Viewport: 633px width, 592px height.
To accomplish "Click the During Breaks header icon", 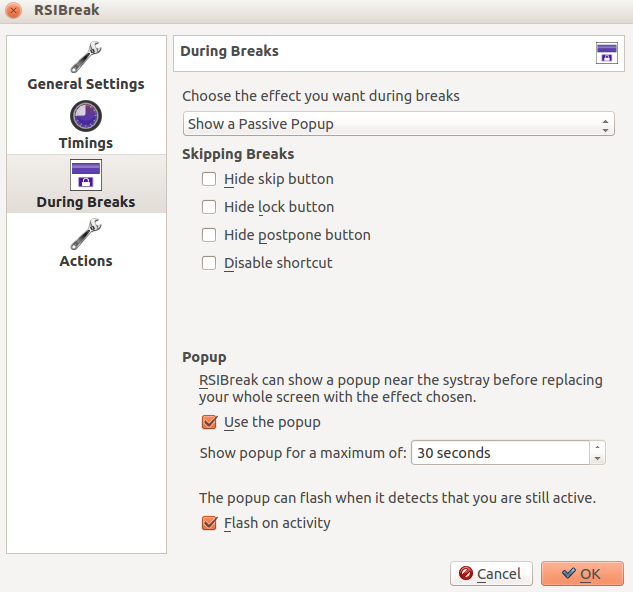I will [x=607, y=53].
